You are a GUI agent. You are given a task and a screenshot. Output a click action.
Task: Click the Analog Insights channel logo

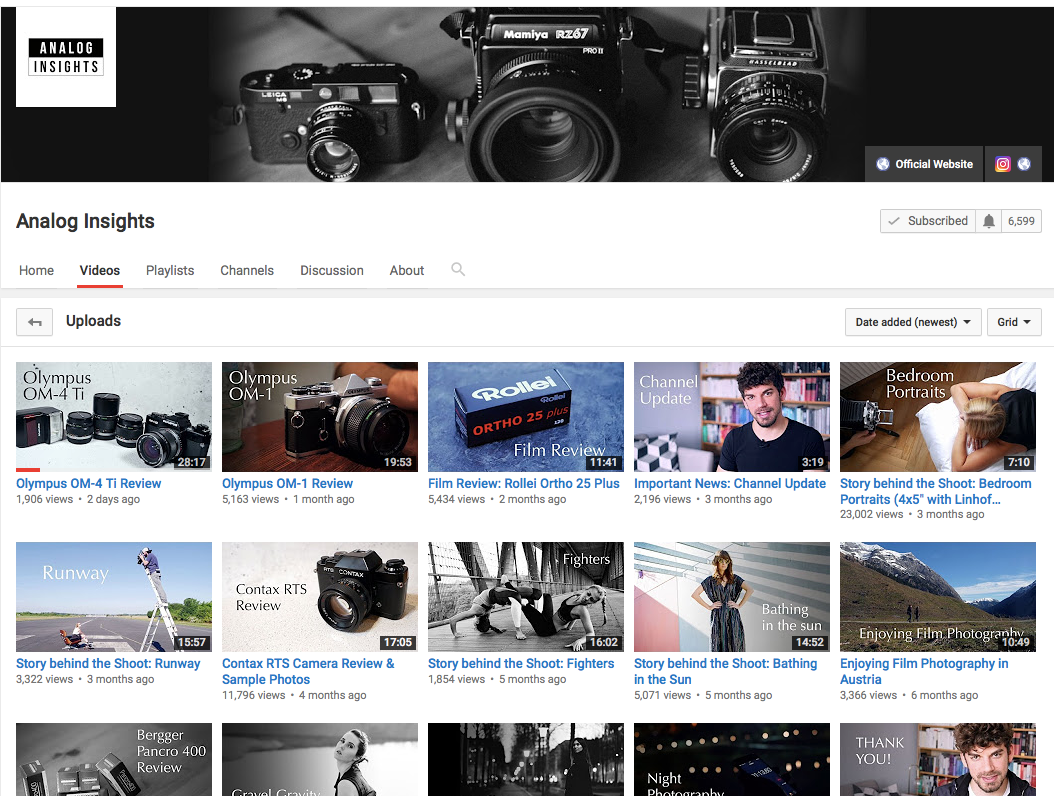click(66, 57)
